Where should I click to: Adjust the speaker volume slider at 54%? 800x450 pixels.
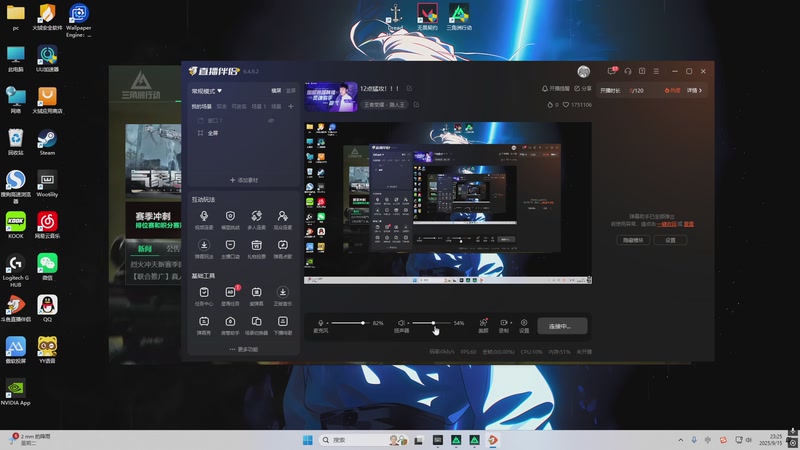[432, 323]
